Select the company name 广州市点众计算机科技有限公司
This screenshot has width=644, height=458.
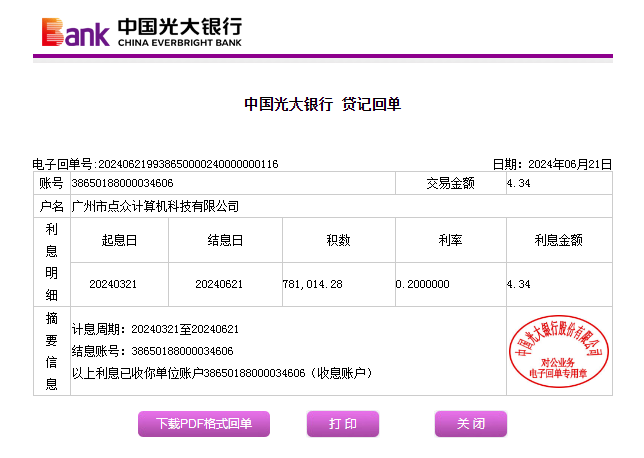pyautogui.click(x=155, y=206)
